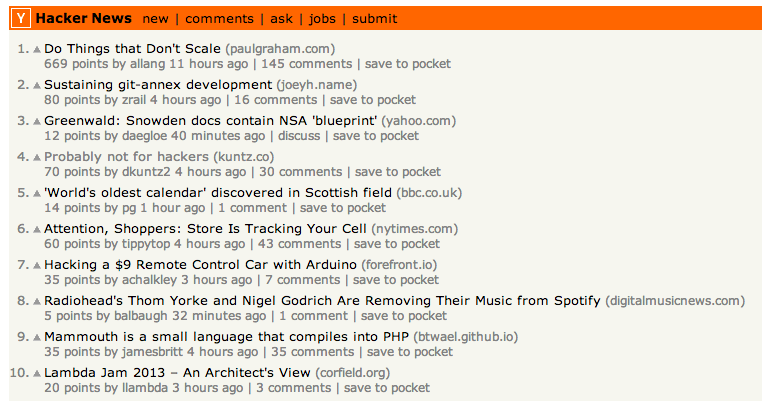762x401 pixels.
Task: View user pg's profile
Action: (129, 209)
